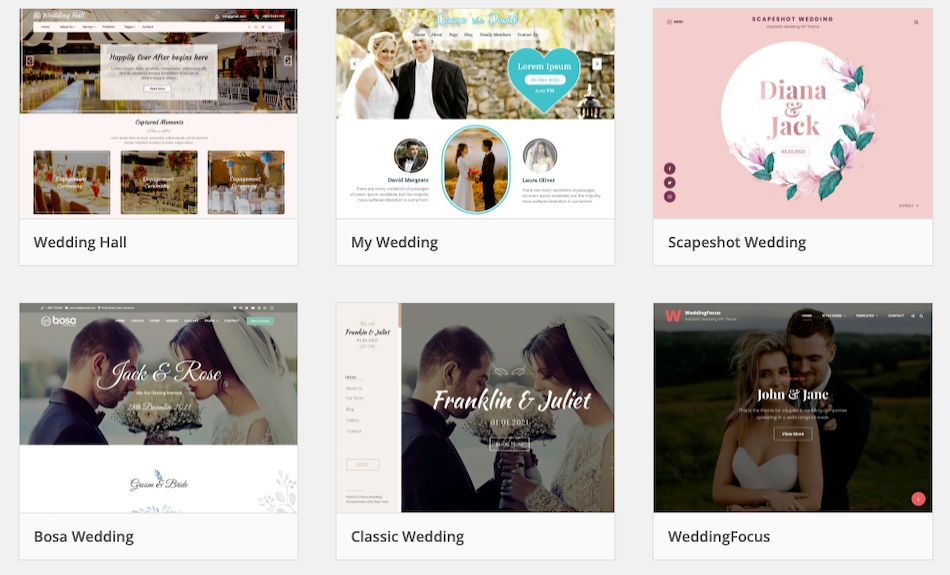Click Facebook icon in Scapeshot Wedding preview

(669, 168)
